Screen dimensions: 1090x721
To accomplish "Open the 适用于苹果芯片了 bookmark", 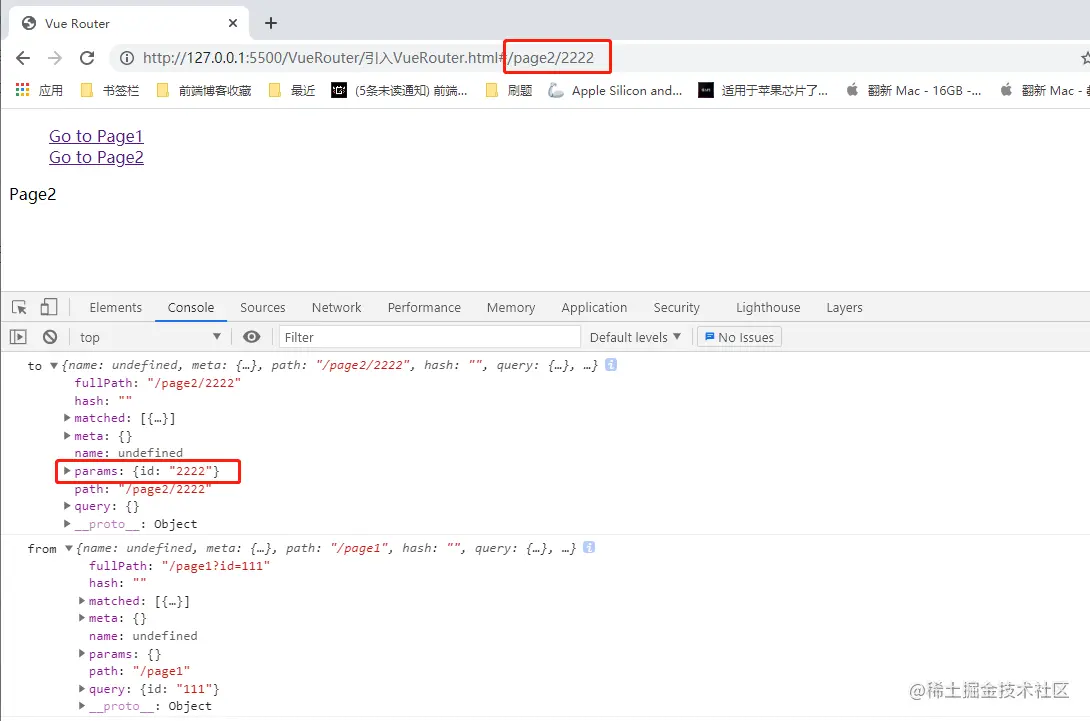I will (x=763, y=90).
